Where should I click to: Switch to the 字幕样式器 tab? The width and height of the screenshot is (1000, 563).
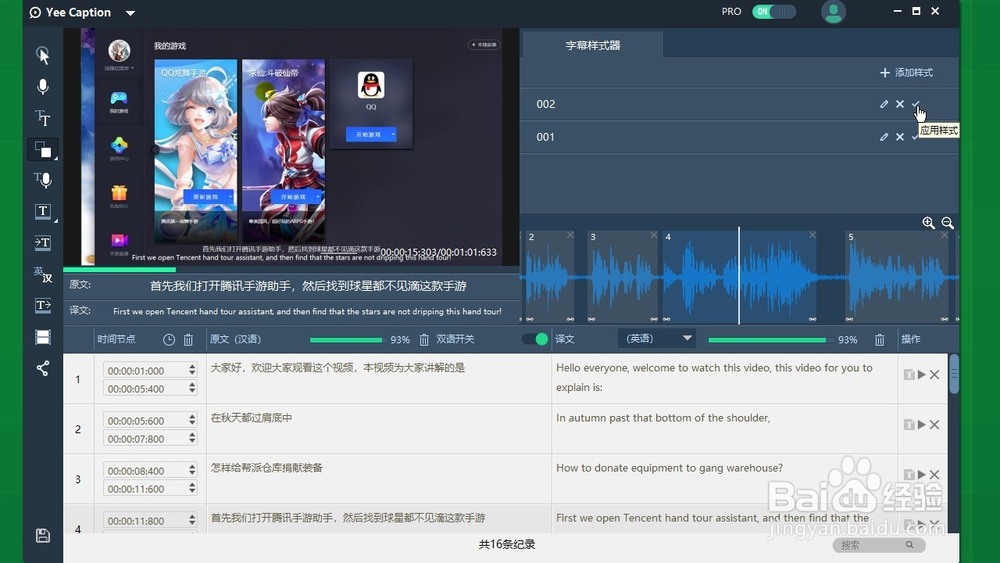(592, 45)
